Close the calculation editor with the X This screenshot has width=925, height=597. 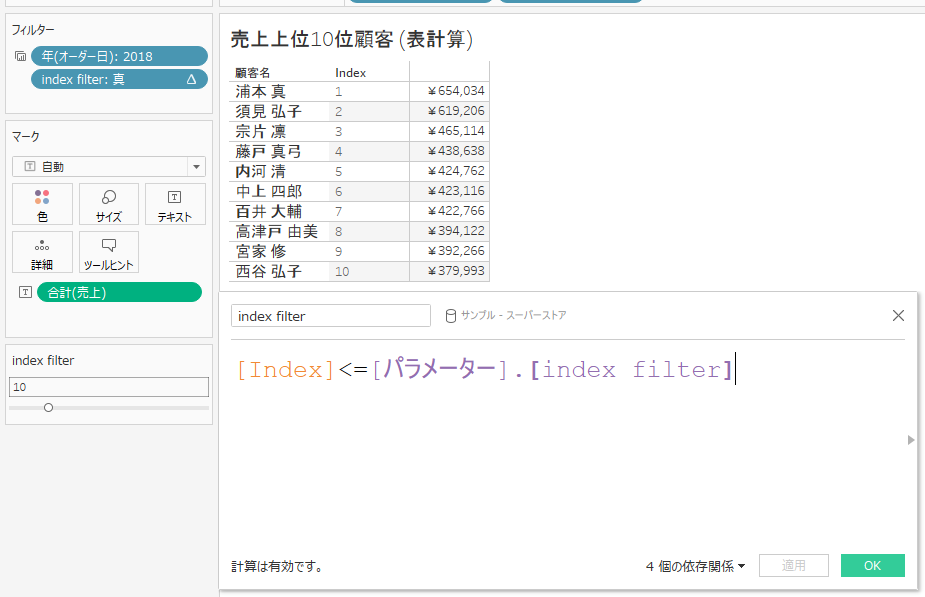click(x=897, y=315)
